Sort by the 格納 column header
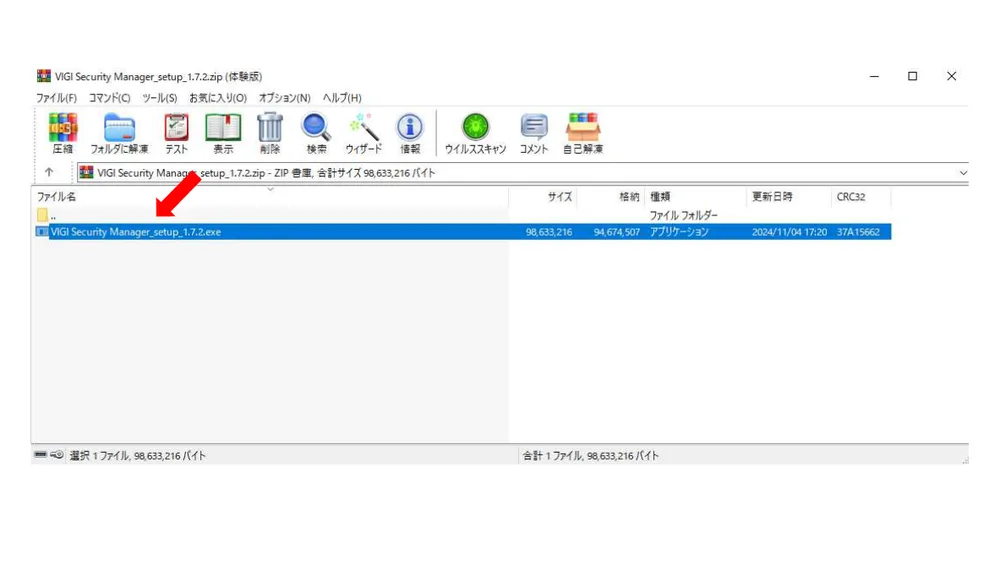 [611, 196]
